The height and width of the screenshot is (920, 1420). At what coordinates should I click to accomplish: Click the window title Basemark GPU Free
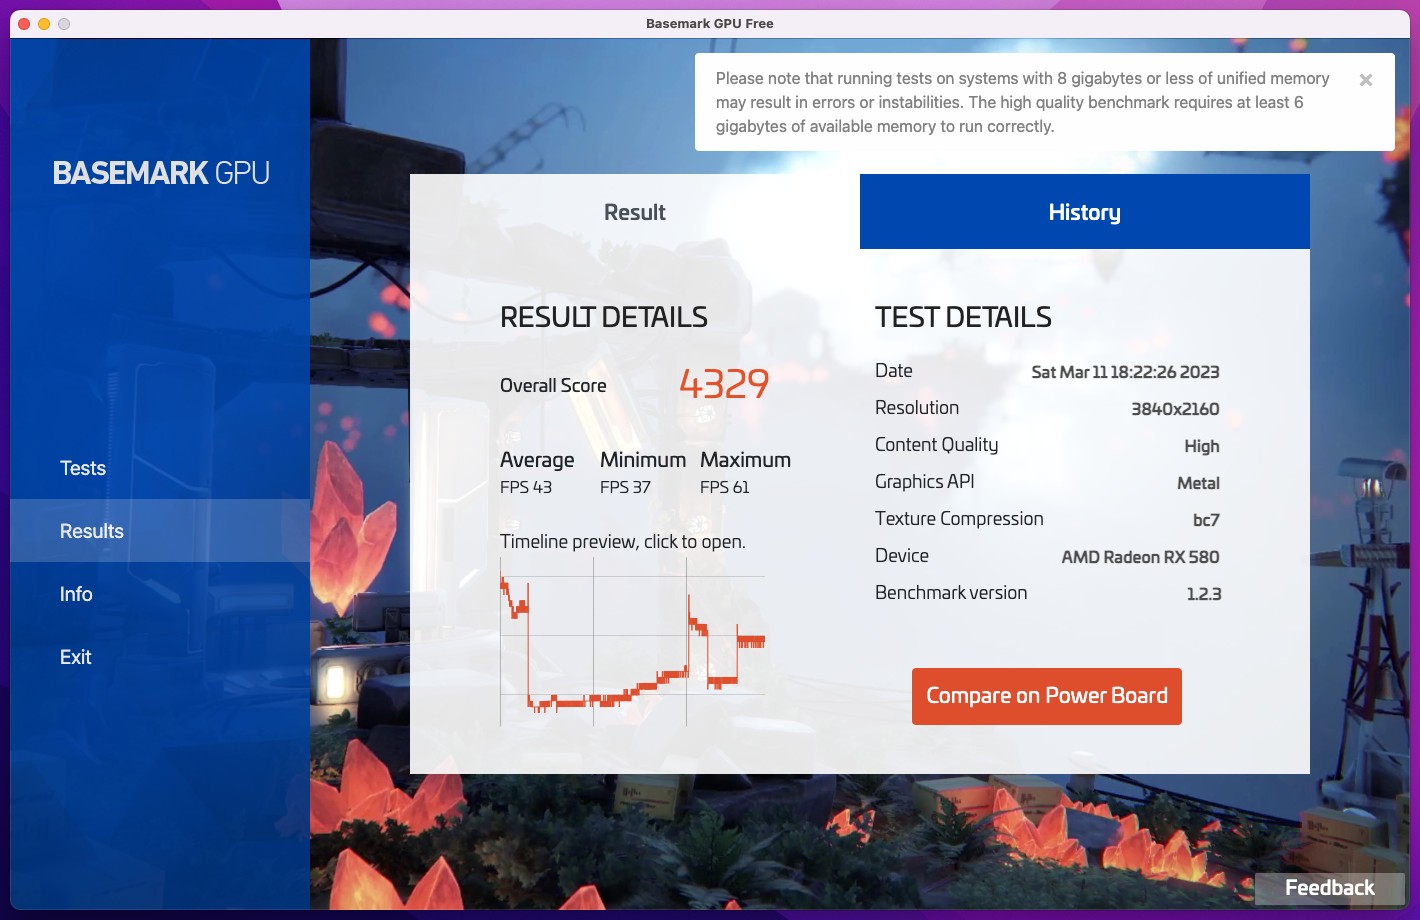[x=710, y=23]
